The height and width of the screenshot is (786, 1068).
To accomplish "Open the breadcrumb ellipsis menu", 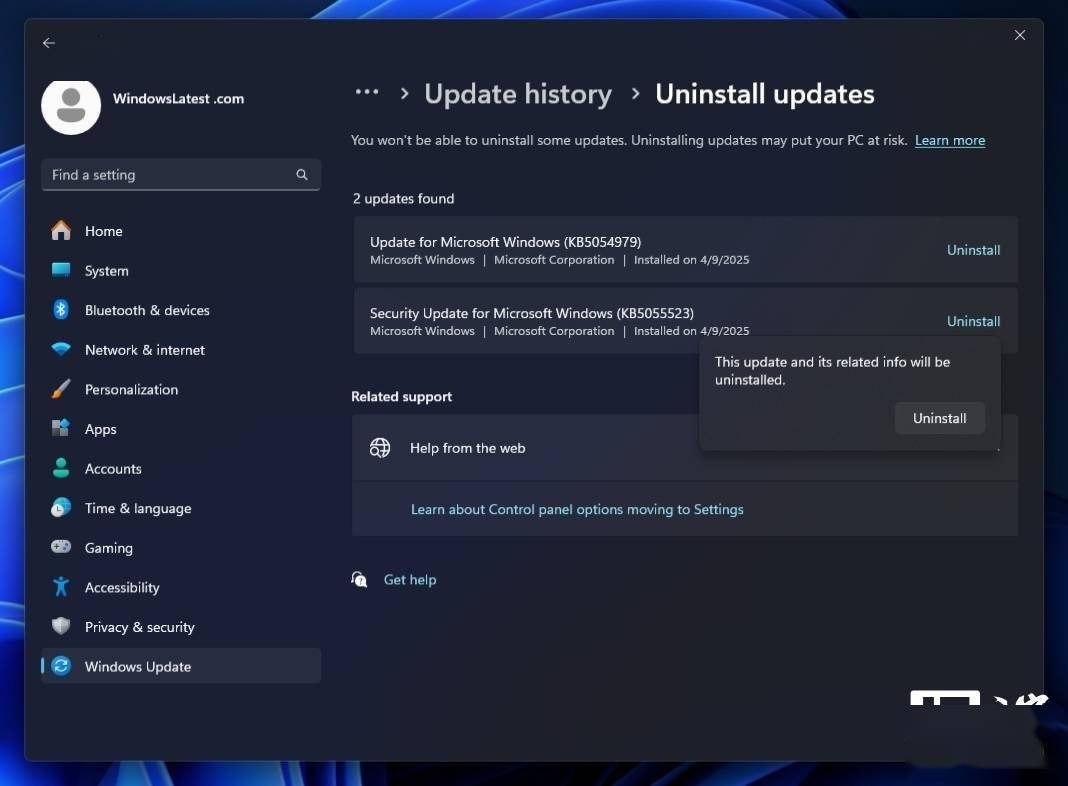I will [367, 92].
